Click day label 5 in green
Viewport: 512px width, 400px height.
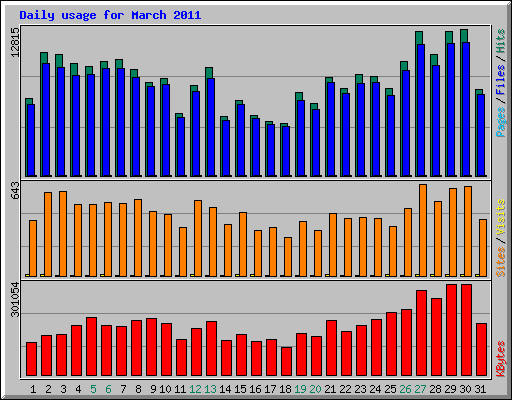(x=93, y=389)
